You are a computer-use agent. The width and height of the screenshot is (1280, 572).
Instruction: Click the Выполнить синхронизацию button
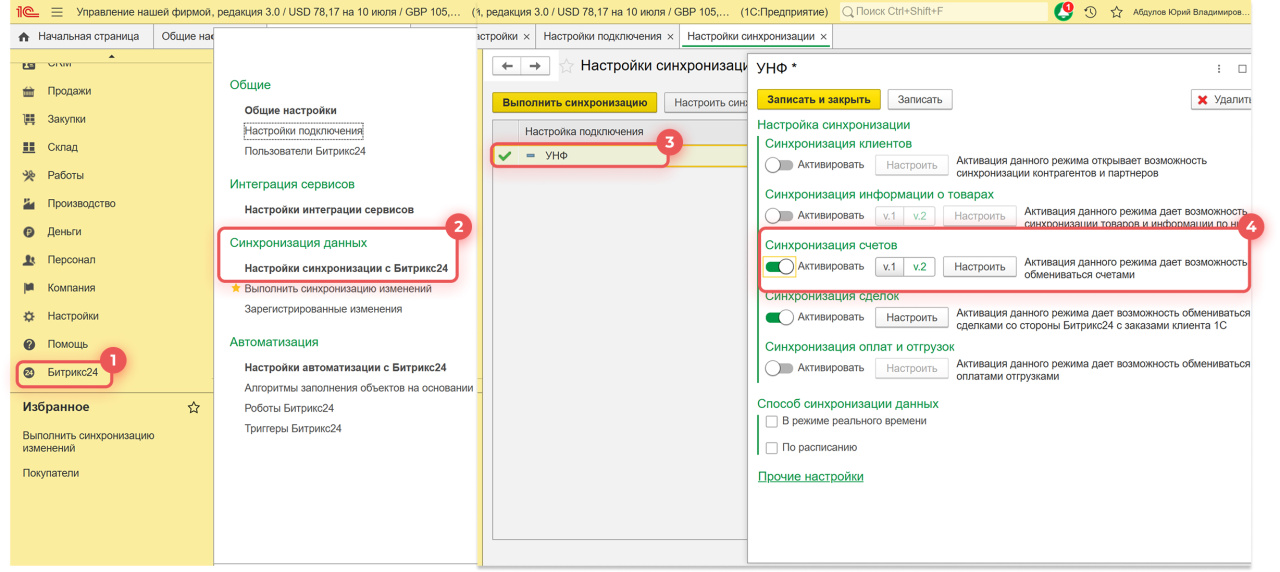point(575,102)
